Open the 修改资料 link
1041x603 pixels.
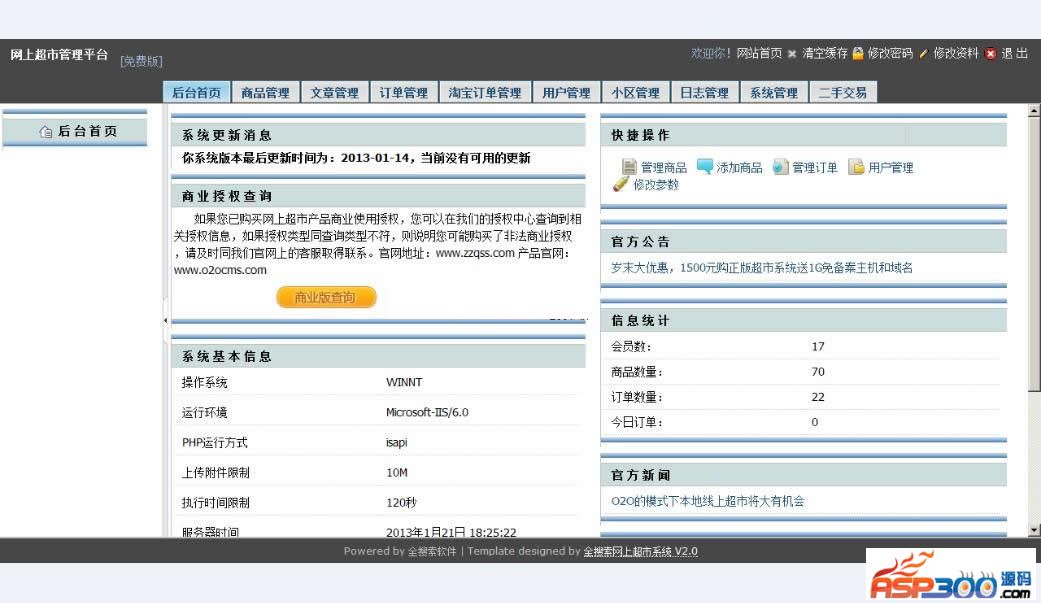(x=956, y=53)
